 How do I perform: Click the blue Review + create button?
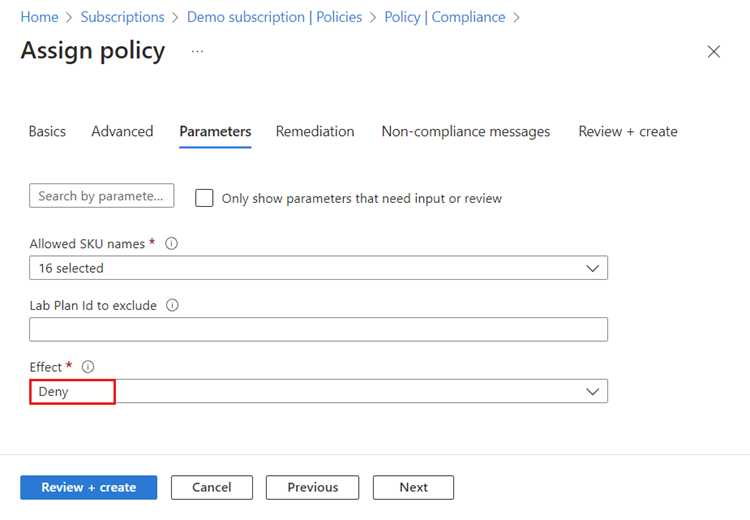click(88, 487)
